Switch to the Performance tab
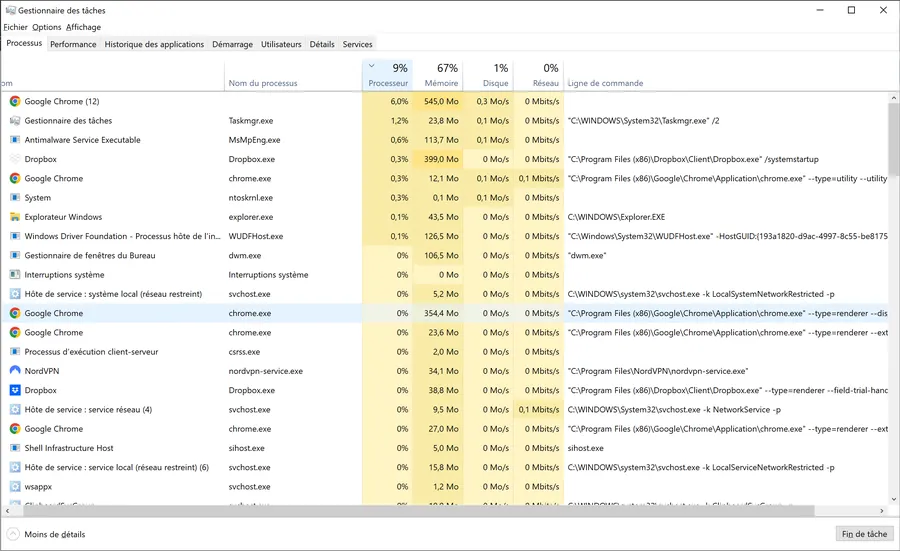The width and height of the screenshot is (900, 551). click(x=73, y=44)
